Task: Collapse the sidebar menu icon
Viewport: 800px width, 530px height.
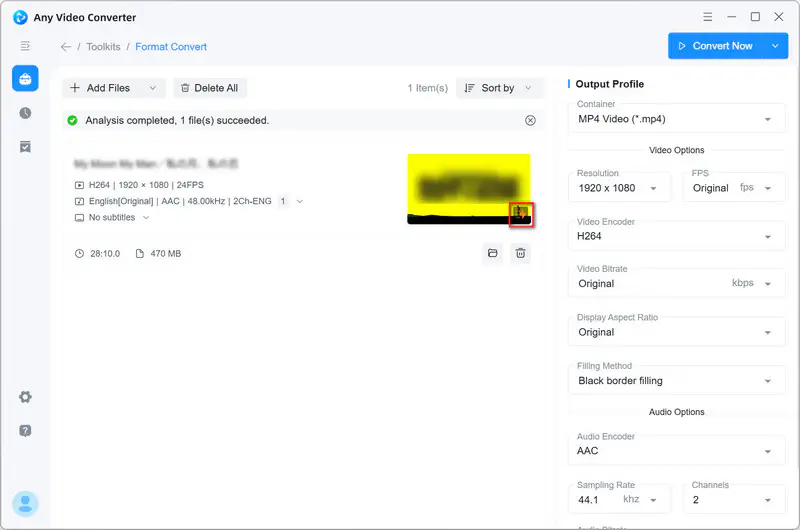Action: (x=25, y=46)
